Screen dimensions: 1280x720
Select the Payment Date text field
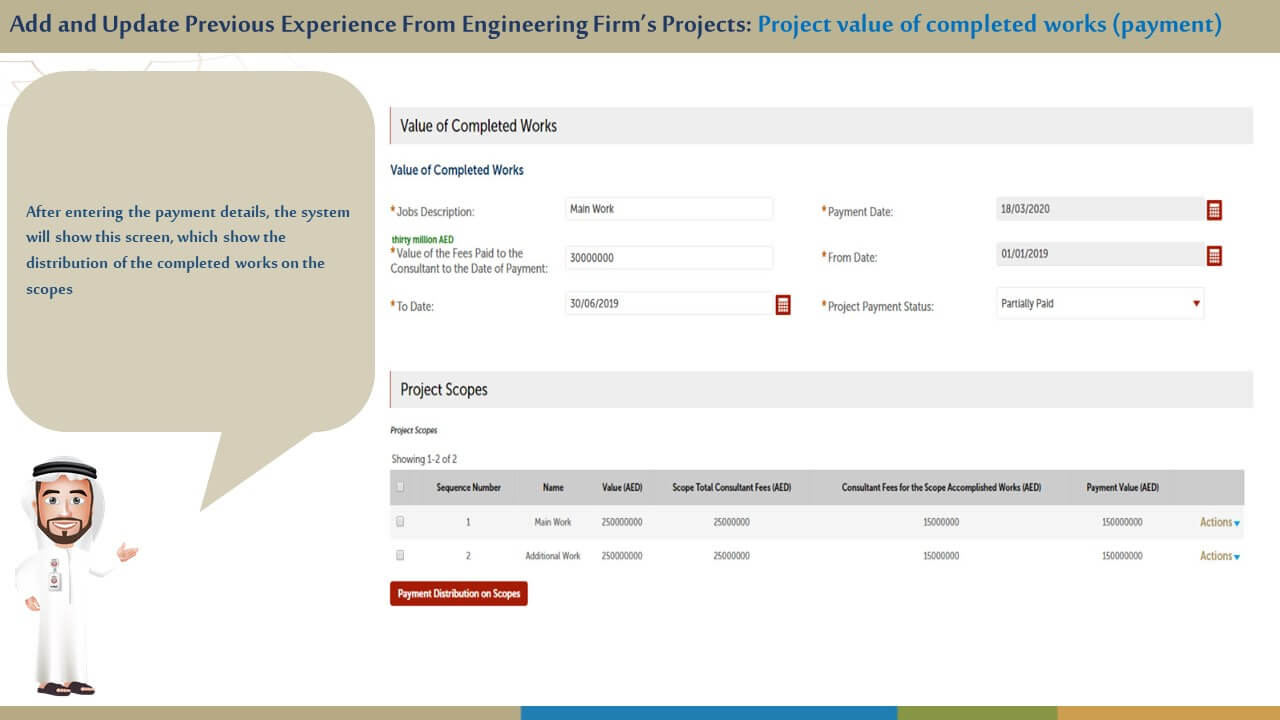[1098, 209]
